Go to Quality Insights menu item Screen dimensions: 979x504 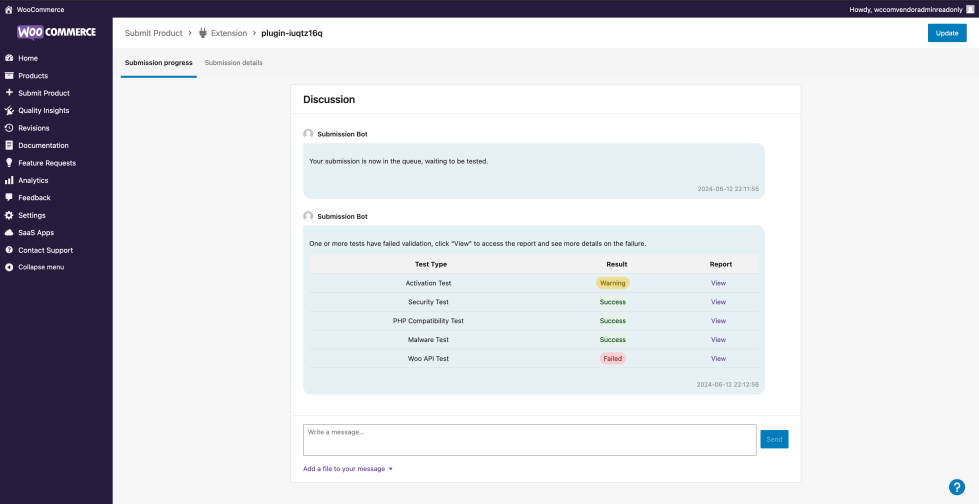point(44,111)
